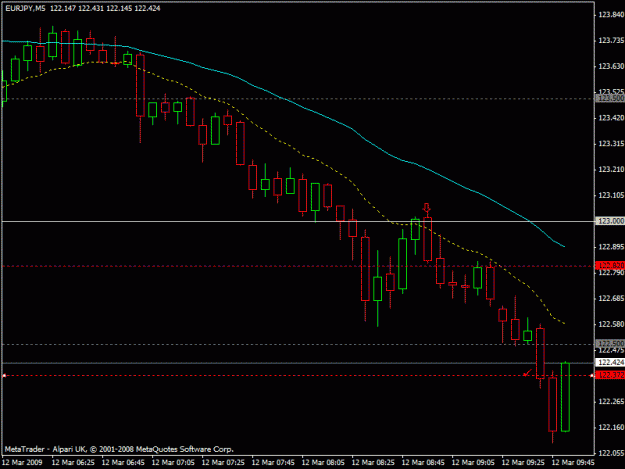Select the 123.420 price scale label
This screenshot has width=625, height=469.
coord(611,118)
